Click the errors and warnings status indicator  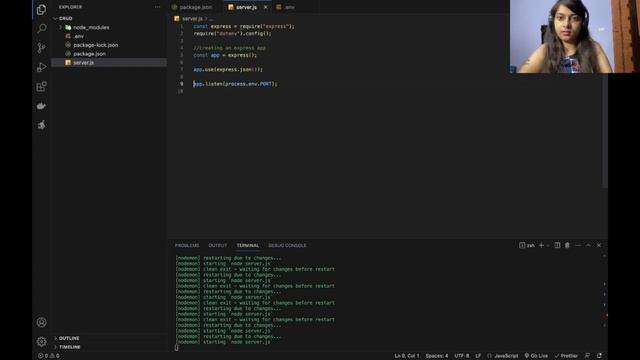point(49,356)
